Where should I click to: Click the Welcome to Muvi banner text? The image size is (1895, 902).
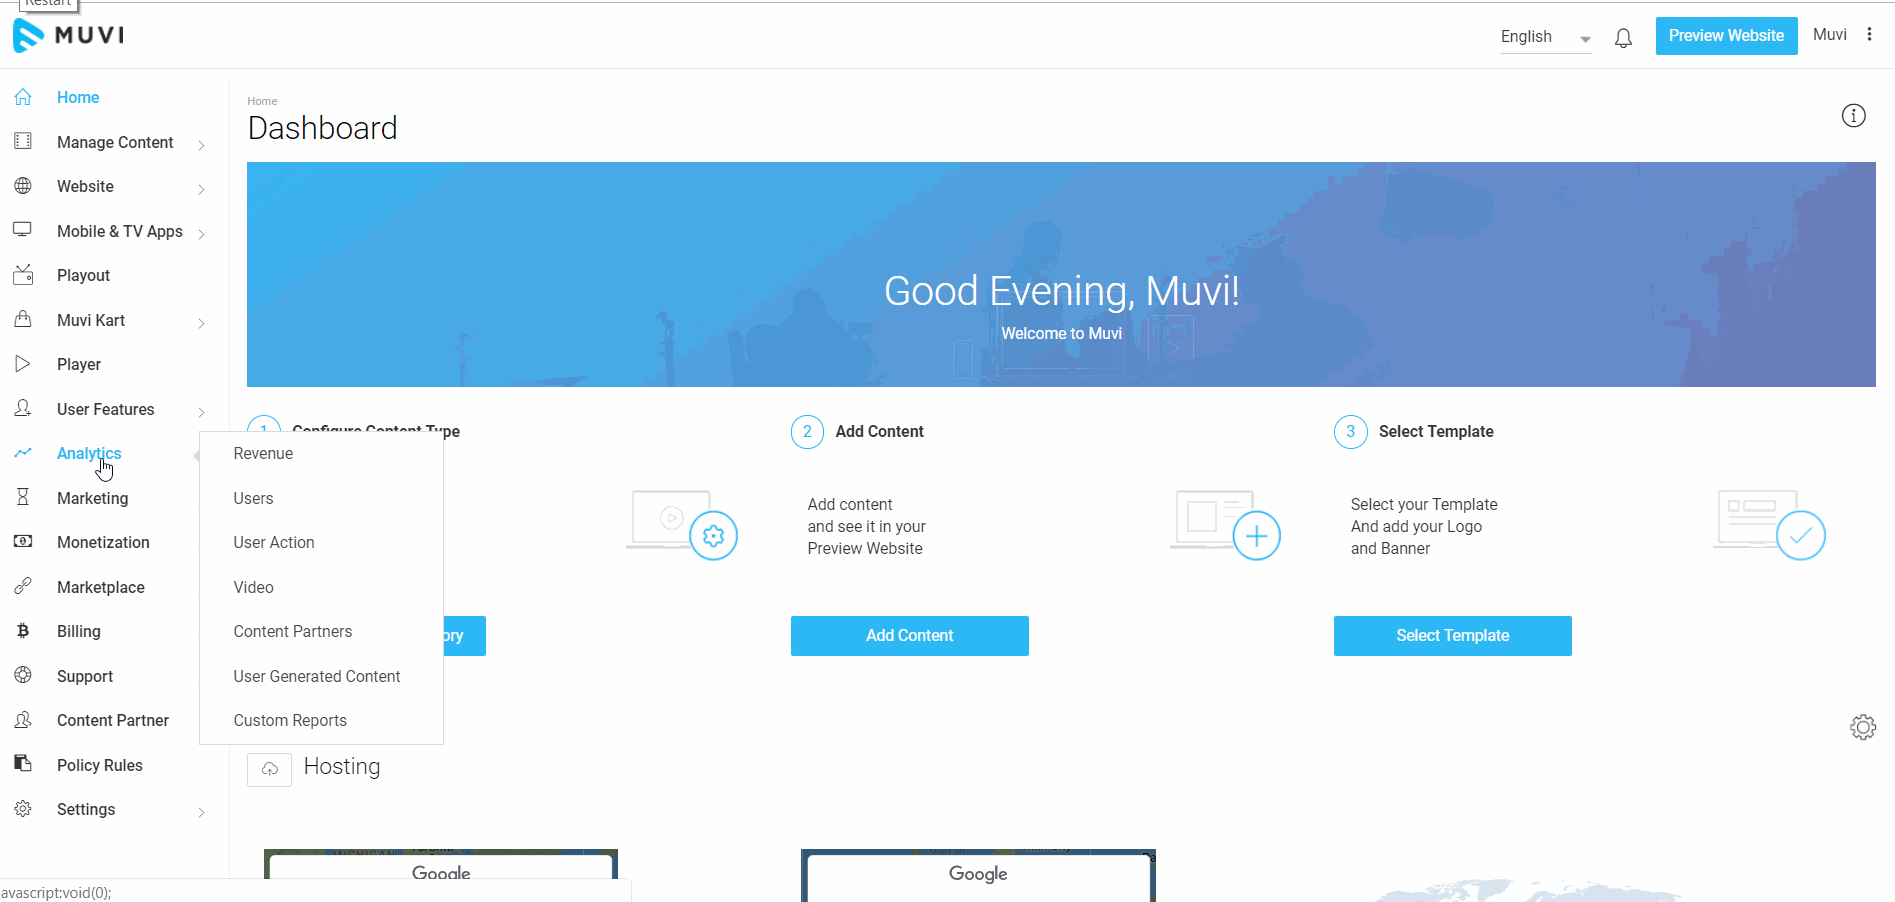pos(1061,333)
